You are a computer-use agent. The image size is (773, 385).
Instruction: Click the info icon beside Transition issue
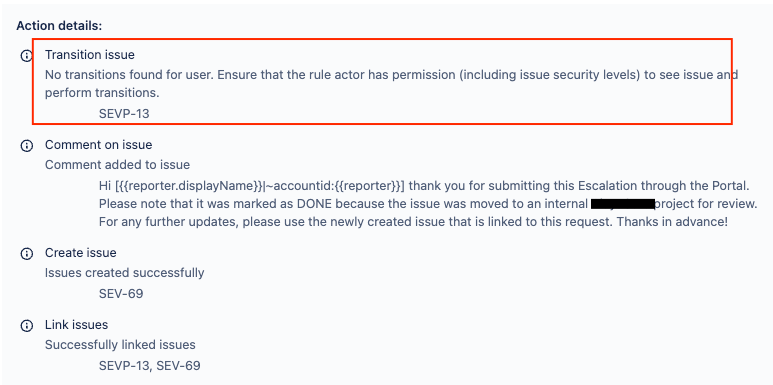[26, 56]
